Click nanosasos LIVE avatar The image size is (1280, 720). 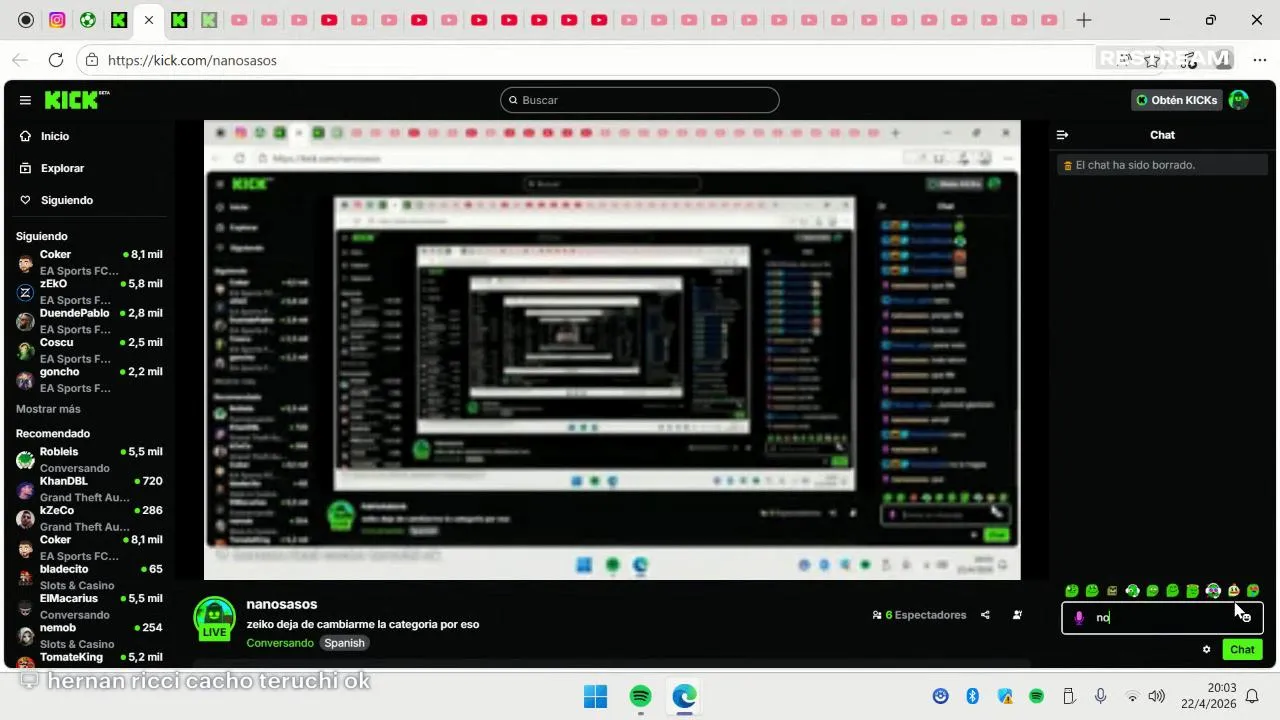pyautogui.click(x=214, y=619)
